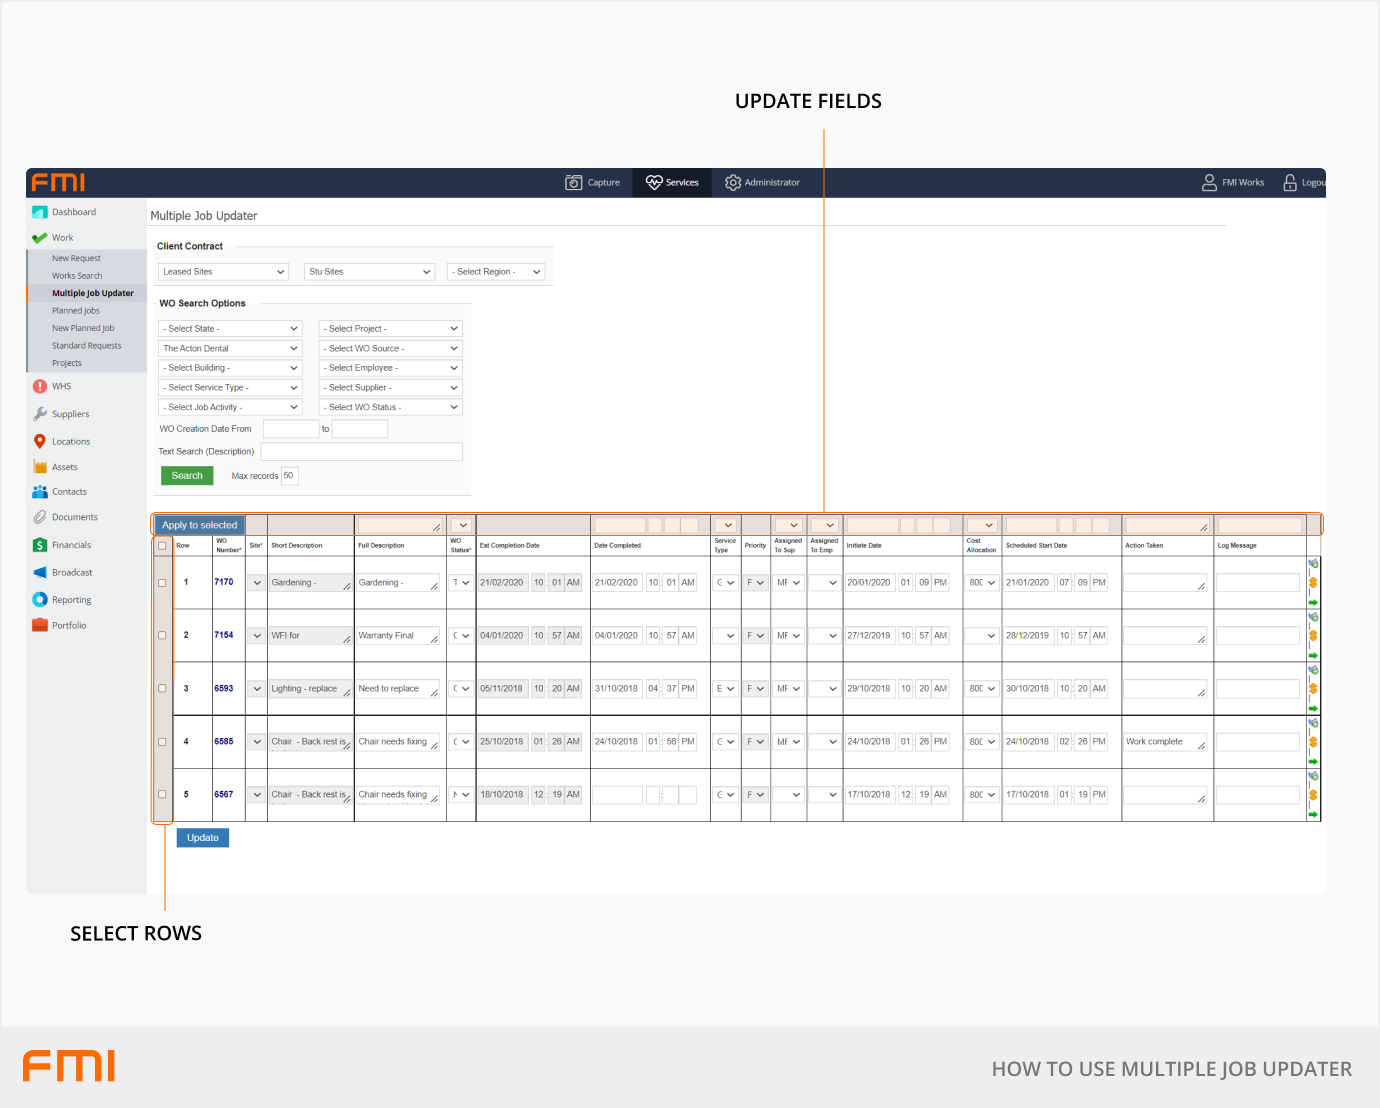The width and height of the screenshot is (1380, 1108).
Task: Open the Assets folder icon
Action: coord(40,467)
